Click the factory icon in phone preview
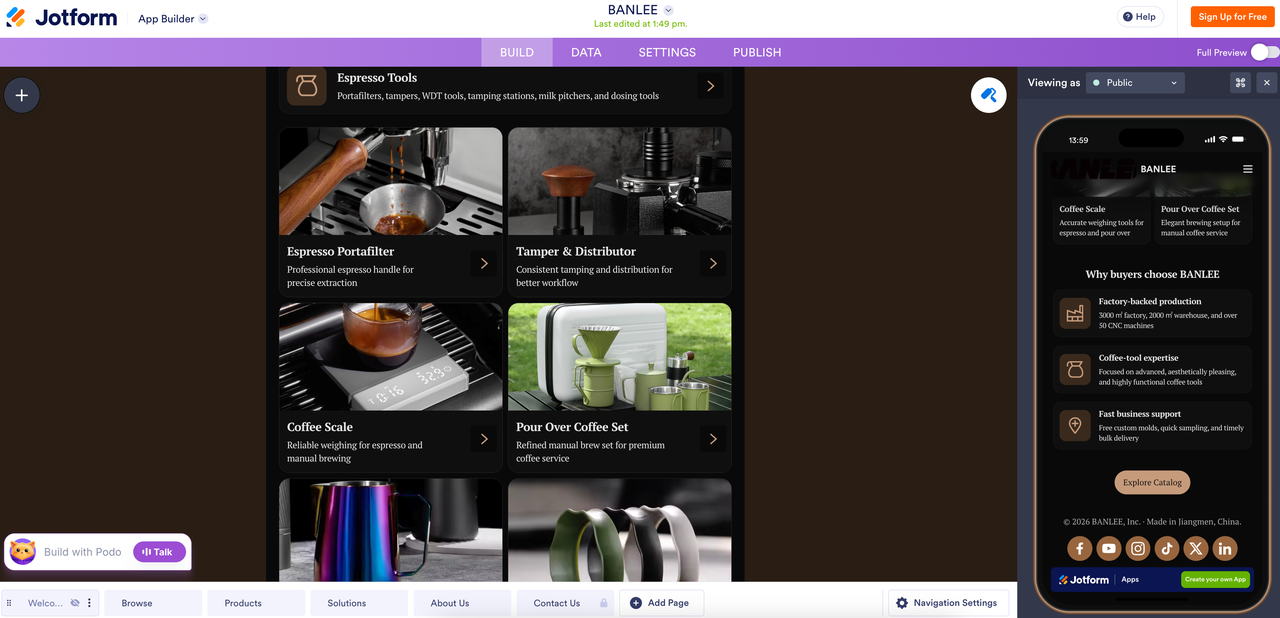 [x=1075, y=314]
